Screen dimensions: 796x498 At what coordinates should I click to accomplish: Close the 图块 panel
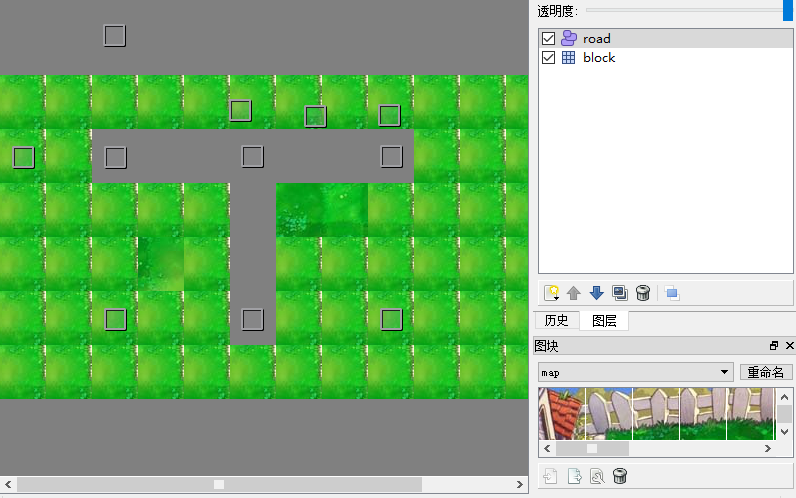click(x=789, y=346)
